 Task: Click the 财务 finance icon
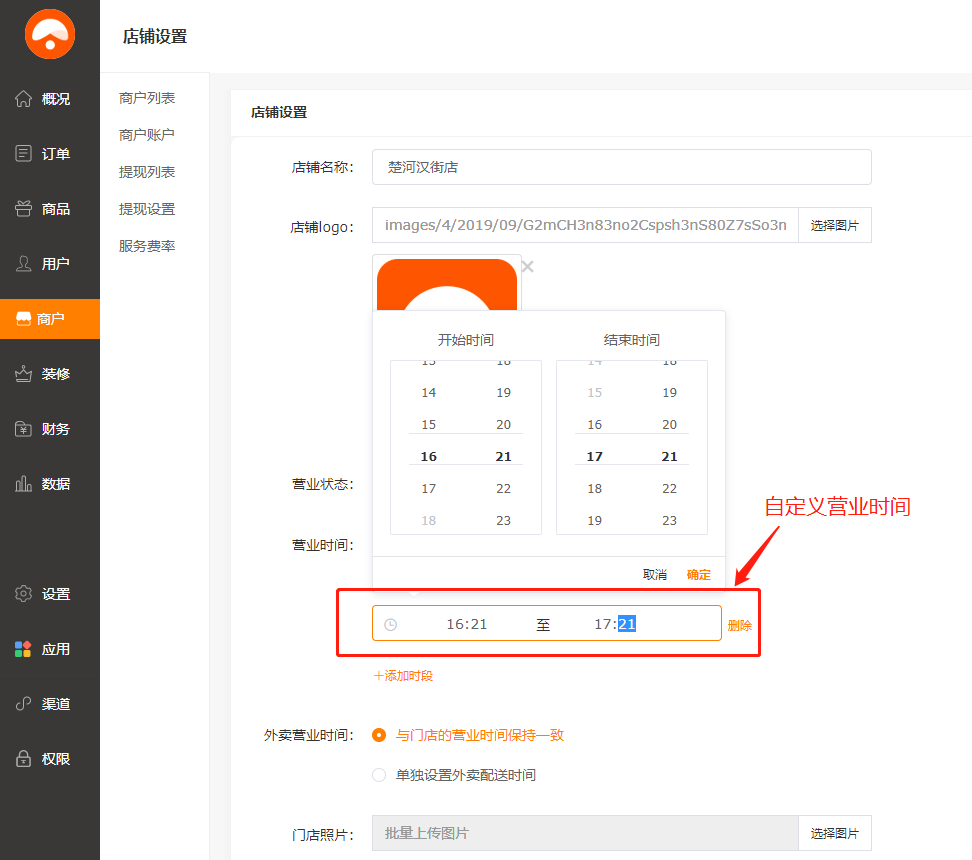(x=24, y=429)
